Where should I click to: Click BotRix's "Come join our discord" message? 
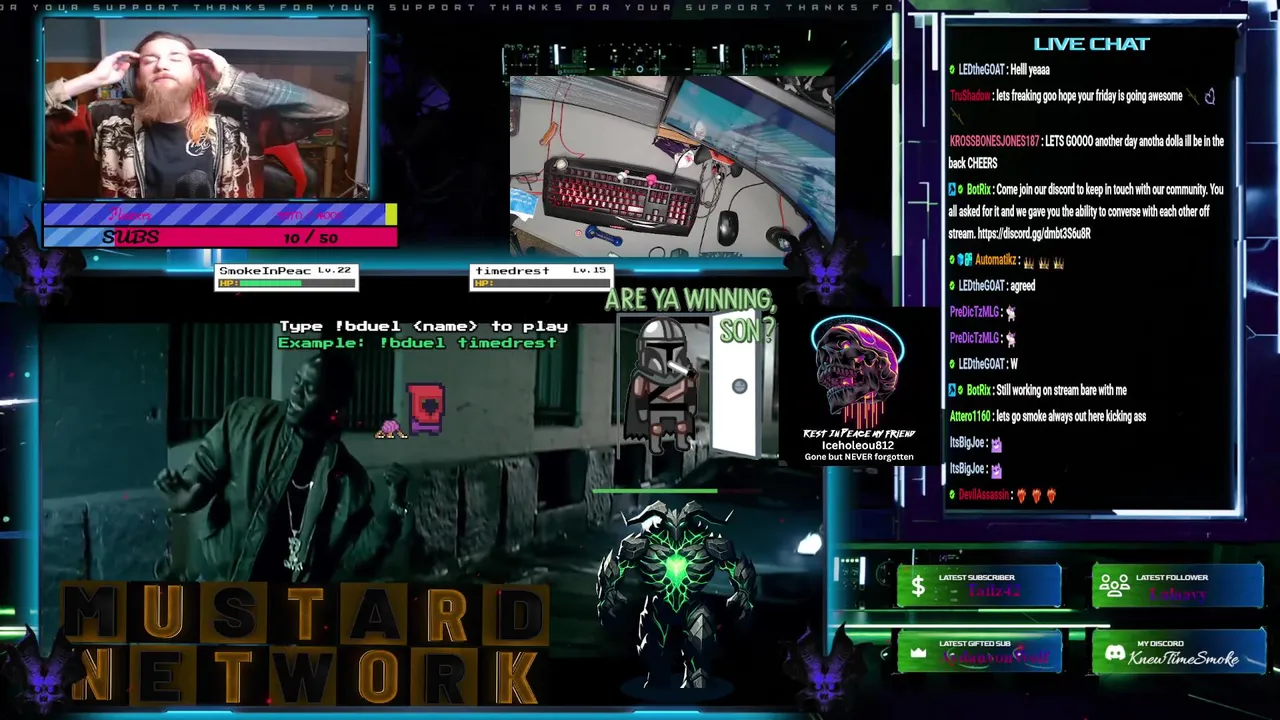pyautogui.click(x=1086, y=211)
